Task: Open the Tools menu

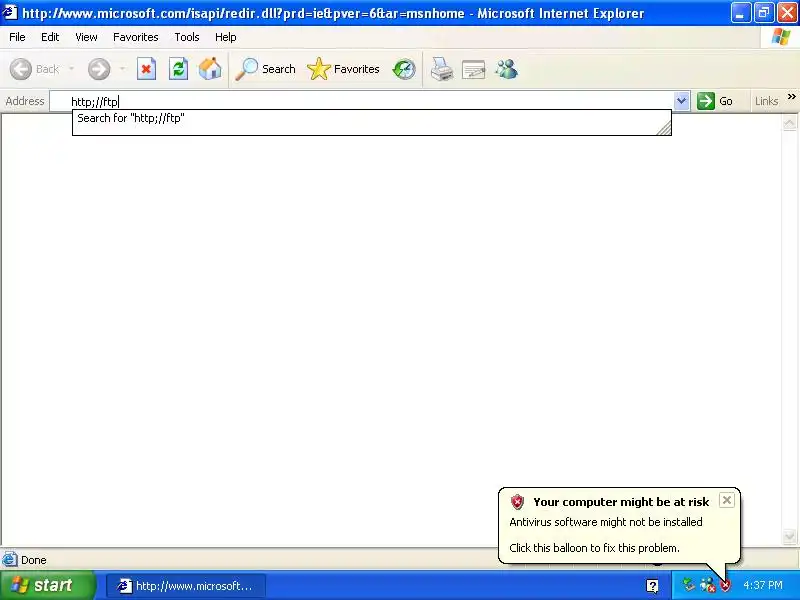Action: click(187, 37)
